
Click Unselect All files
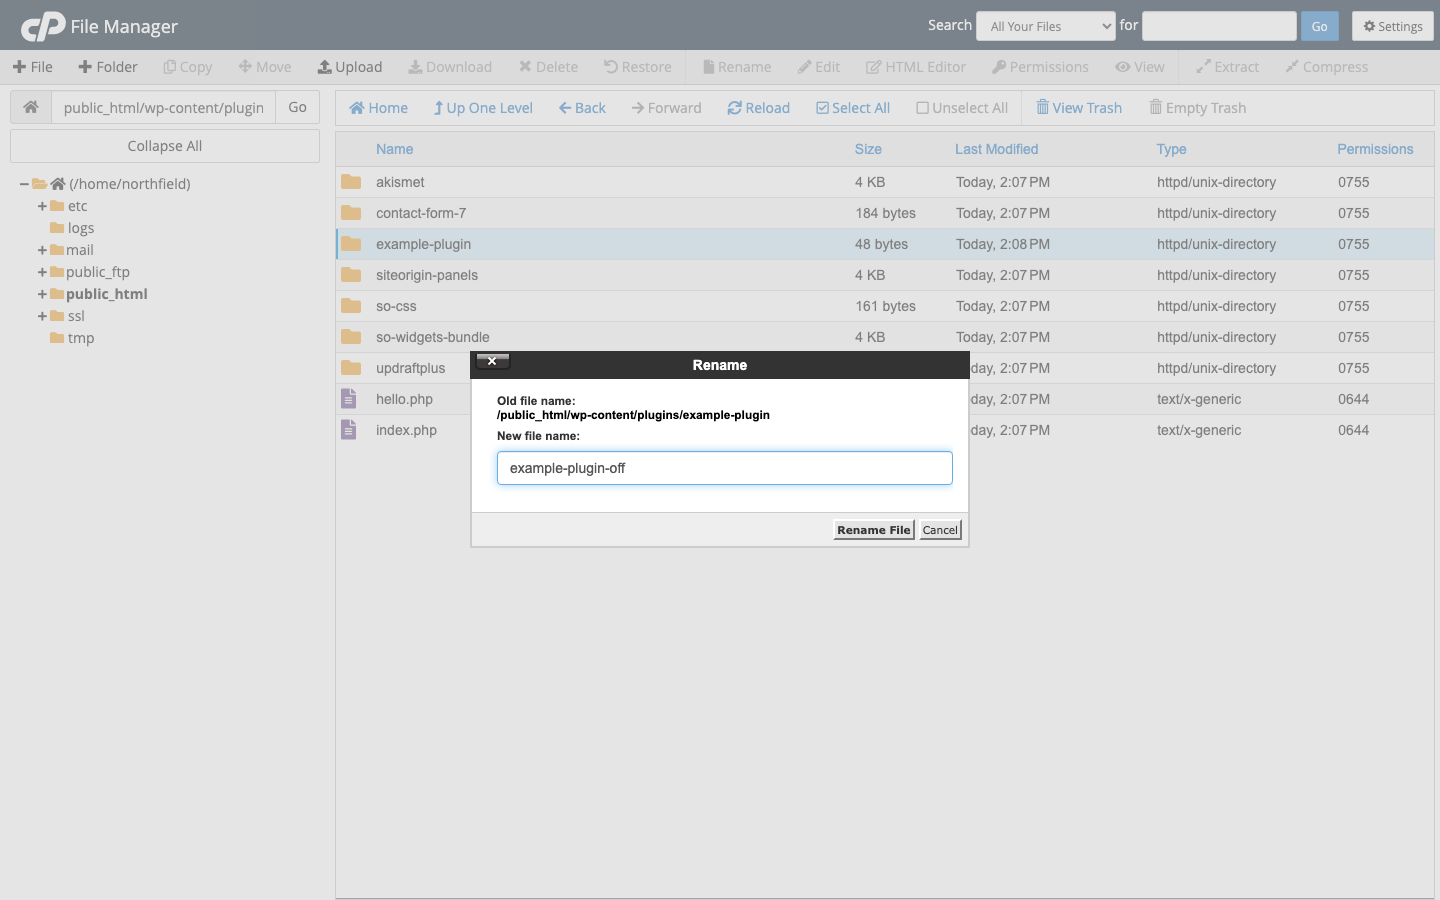click(x=962, y=108)
